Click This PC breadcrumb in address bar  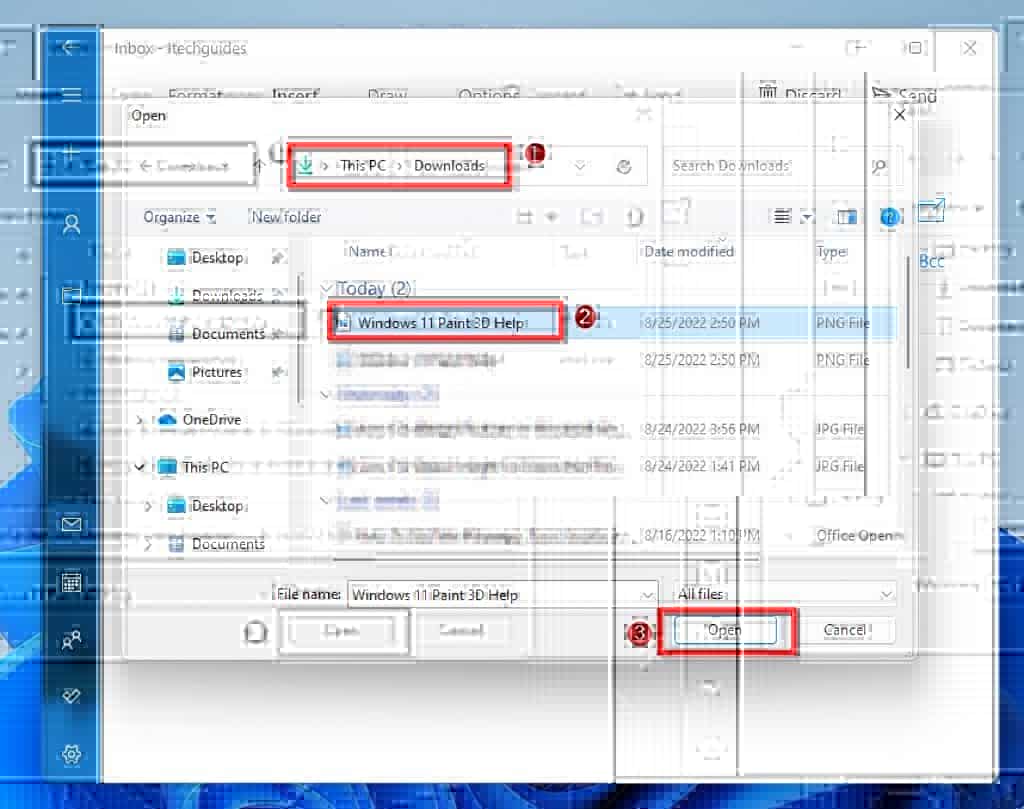363,166
